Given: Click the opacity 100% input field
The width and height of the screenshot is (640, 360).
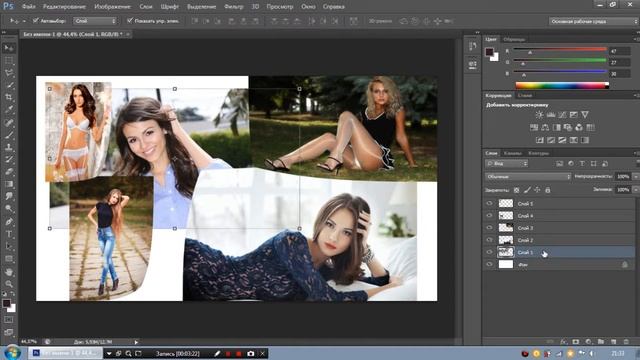Looking at the screenshot, I should [623, 177].
